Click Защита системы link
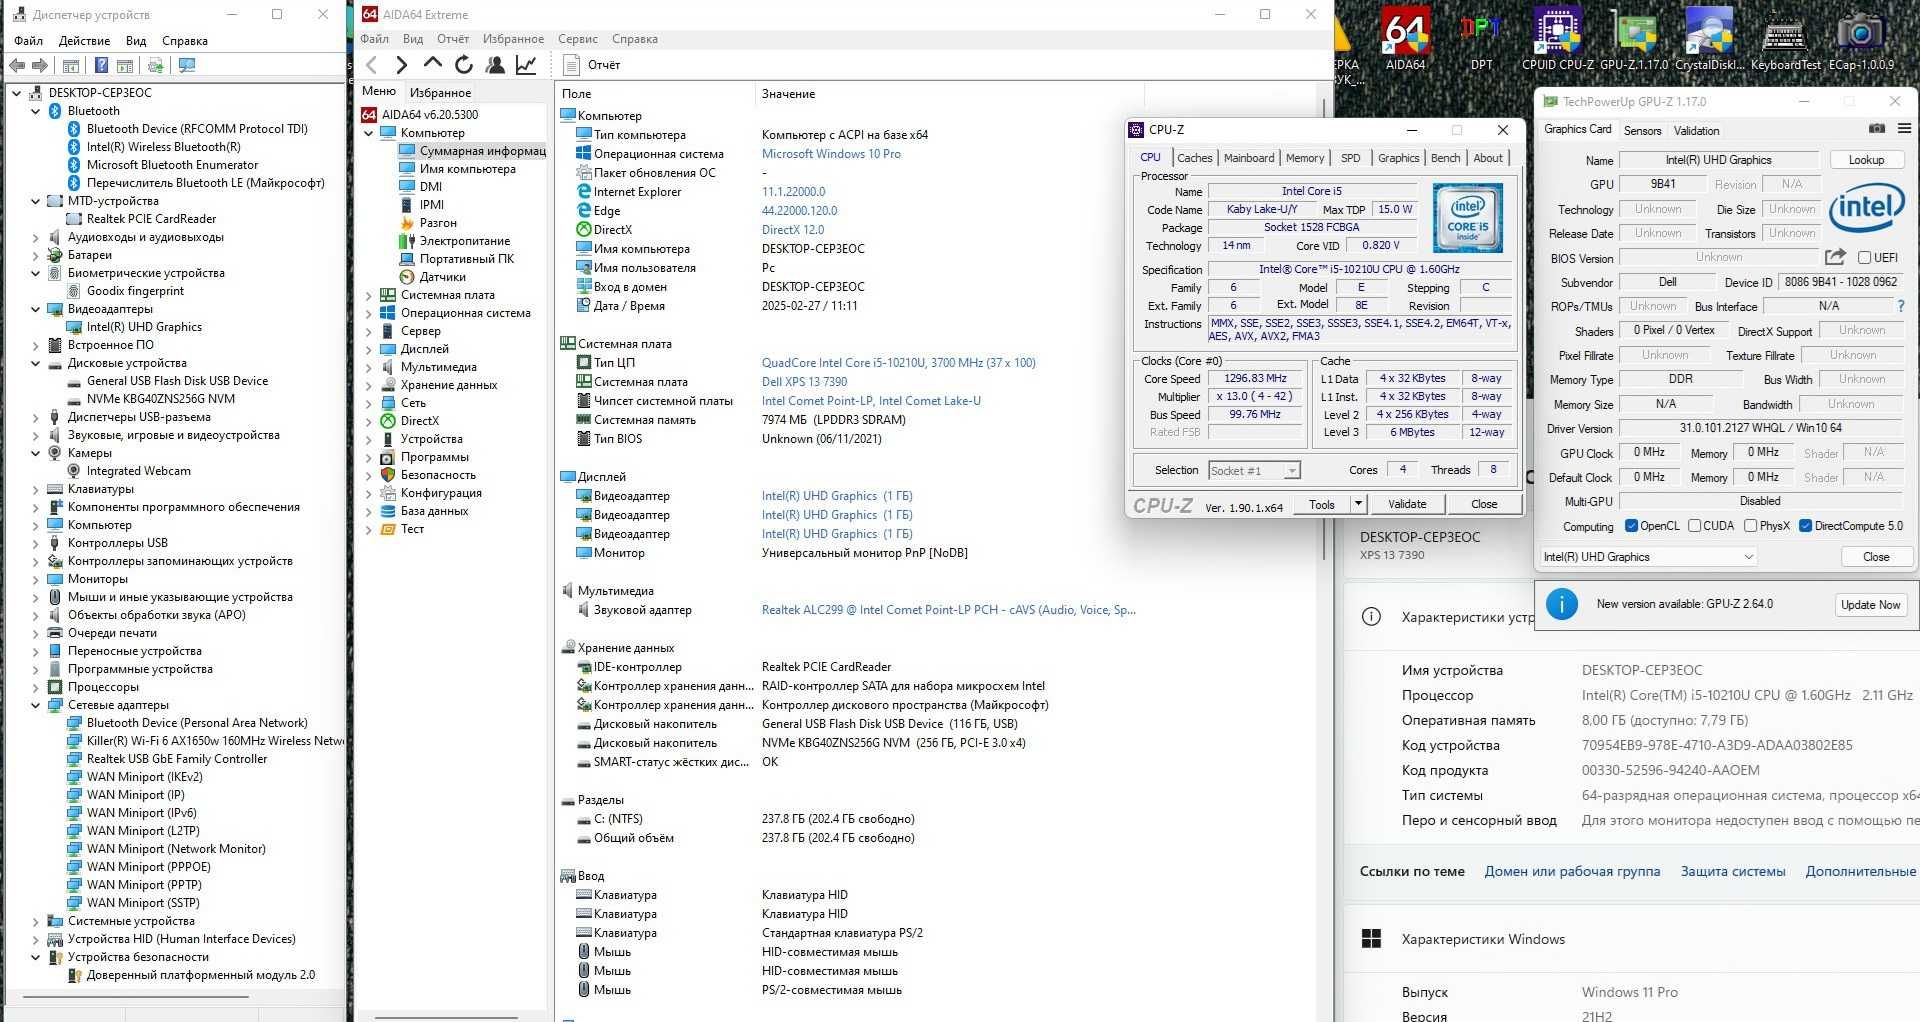Viewport: 1920px width, 1022px height. tap(1733, 871)
